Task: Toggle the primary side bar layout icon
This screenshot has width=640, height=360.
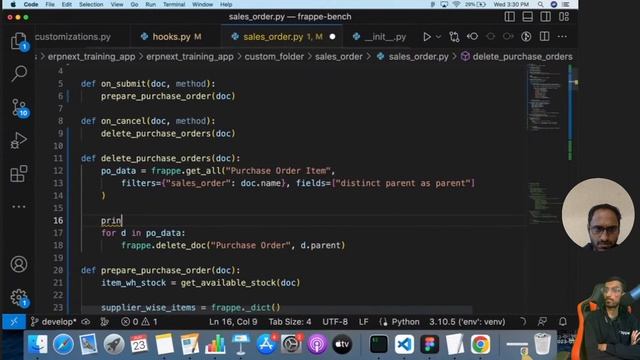Action: pos(509,17)
